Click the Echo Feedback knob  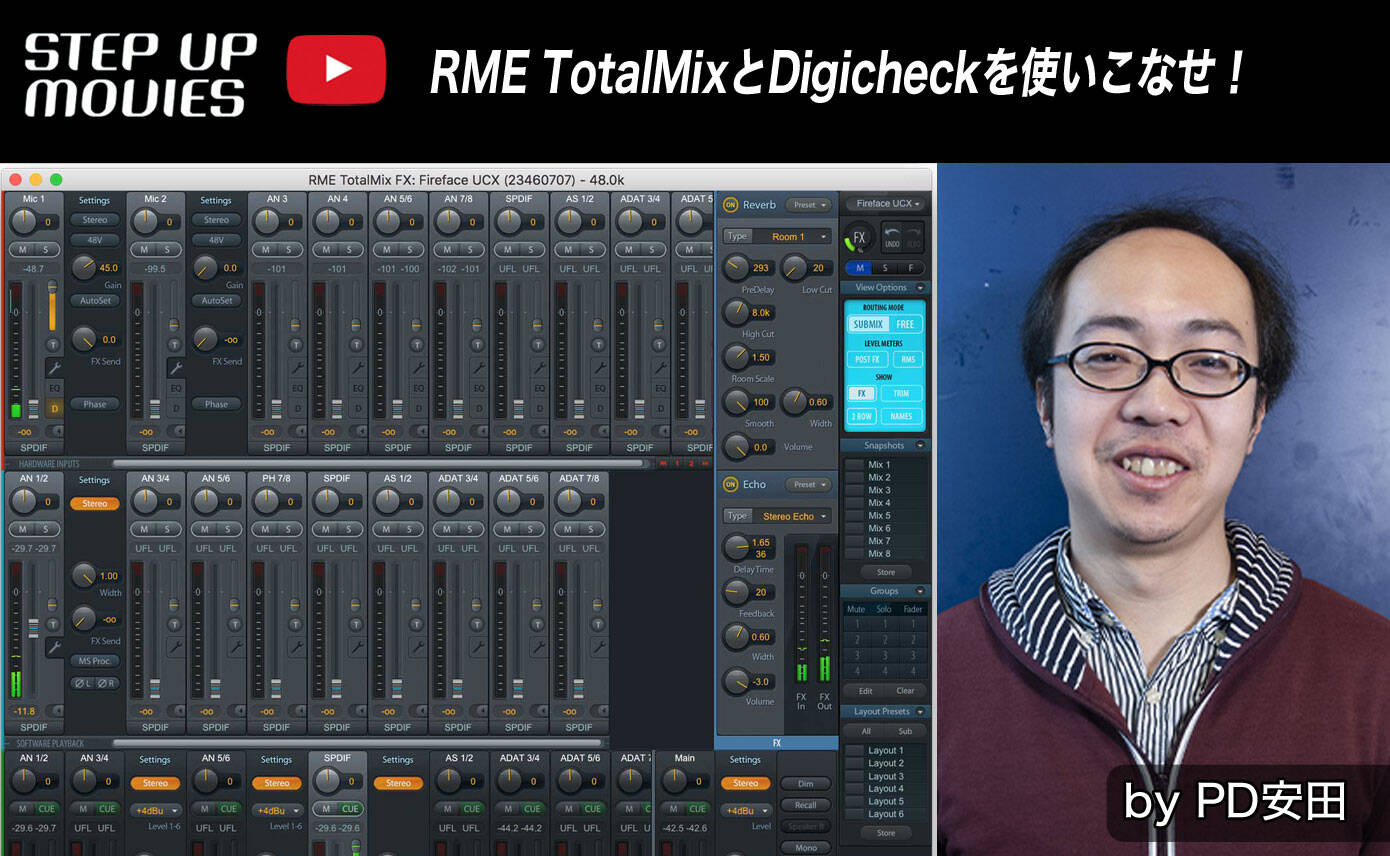point(736,591)
